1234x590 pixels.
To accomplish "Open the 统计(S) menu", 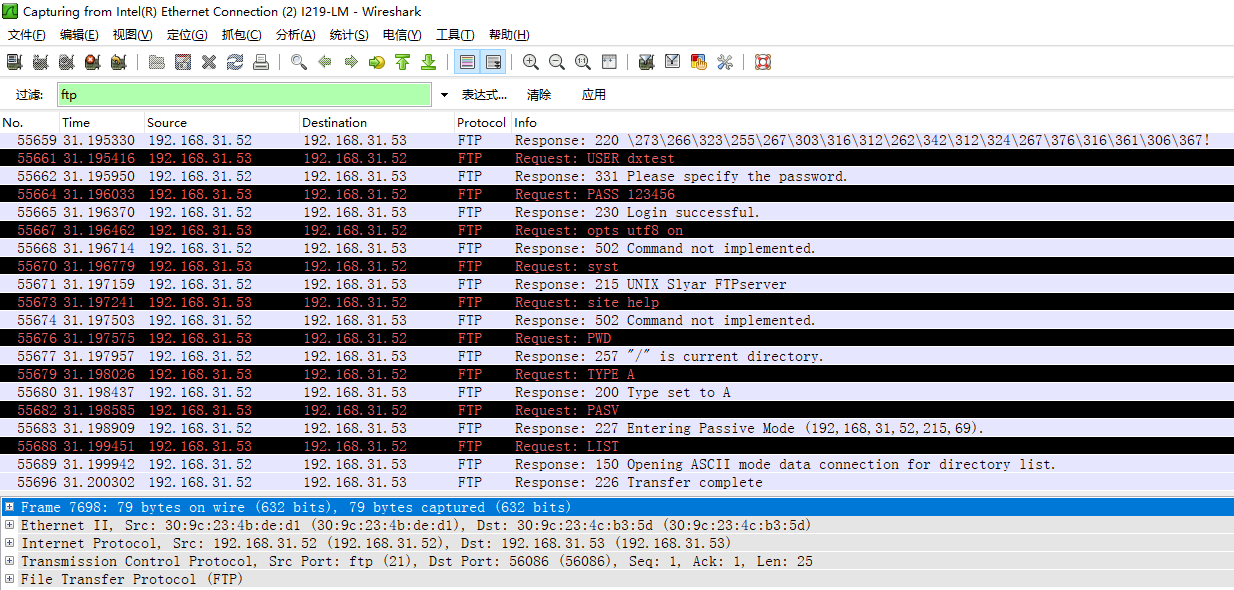I will [349, 35].
